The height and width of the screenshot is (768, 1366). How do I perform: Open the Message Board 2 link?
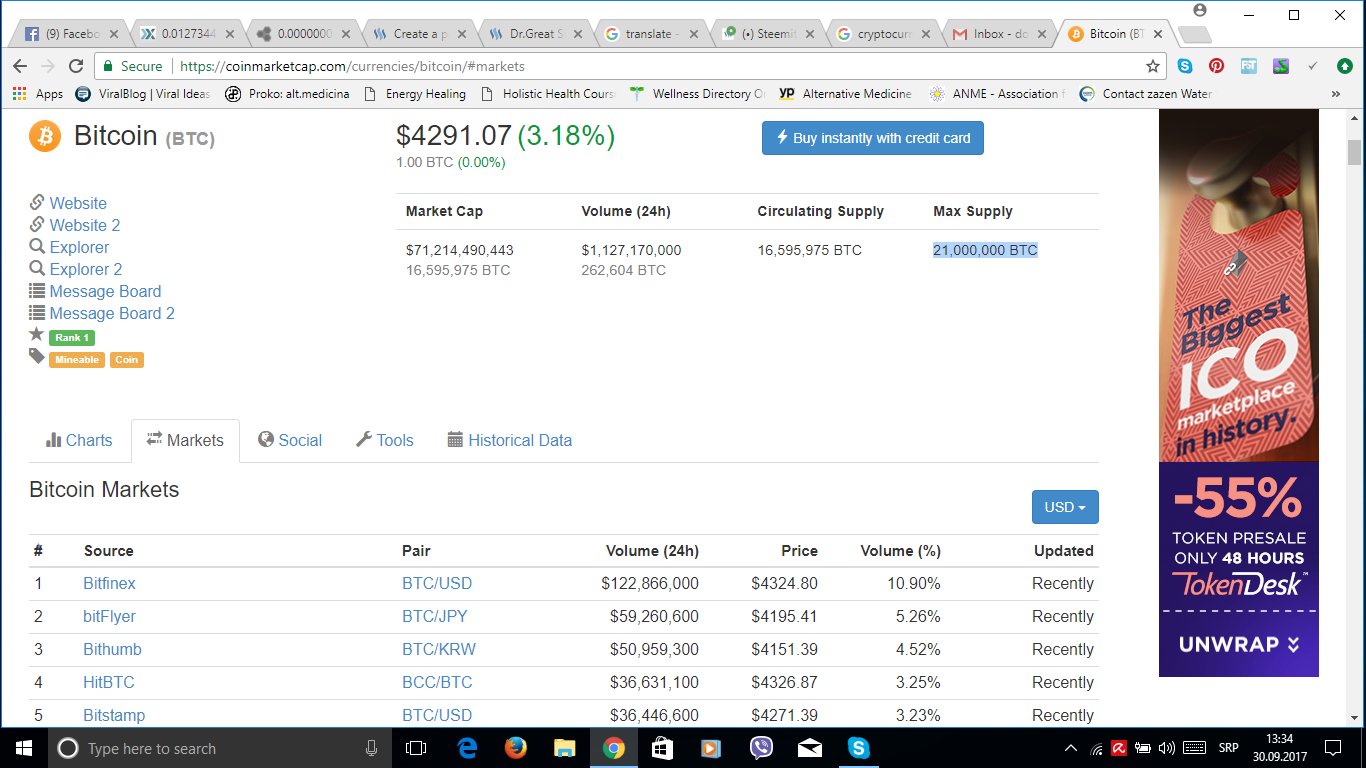click(x=112, y=313)
